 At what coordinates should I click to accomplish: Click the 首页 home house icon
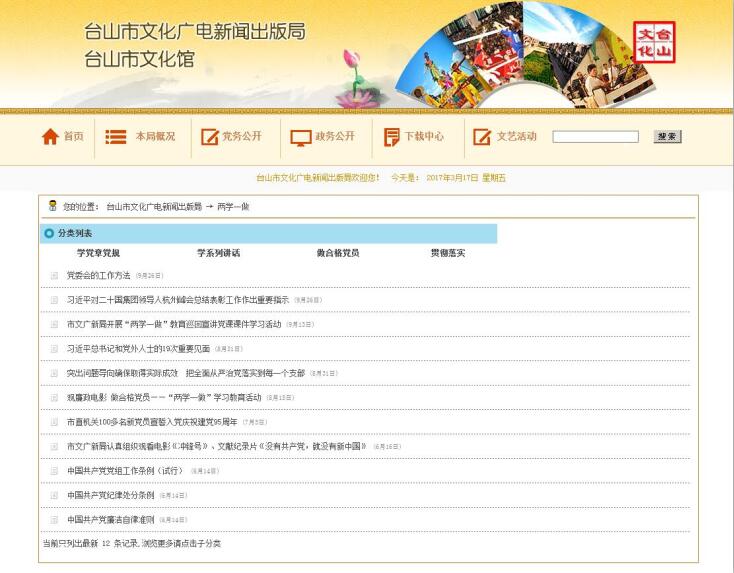(x=50, y=137)
